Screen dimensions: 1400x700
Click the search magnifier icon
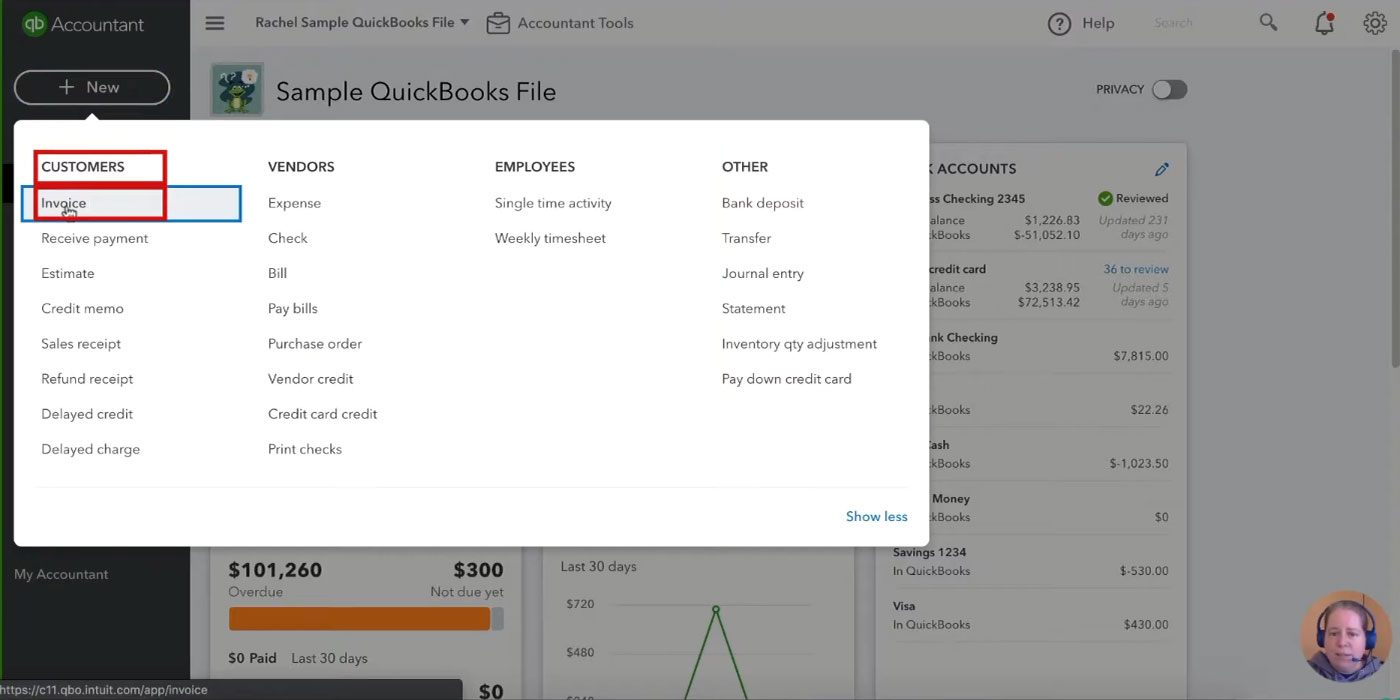(1268, 22)
